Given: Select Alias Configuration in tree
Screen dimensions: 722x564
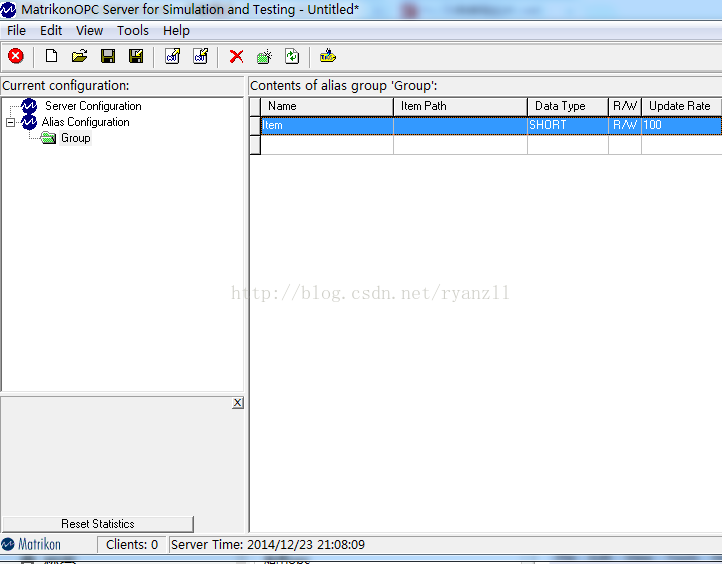Looking at the screenshot, I should coord(85,122).
